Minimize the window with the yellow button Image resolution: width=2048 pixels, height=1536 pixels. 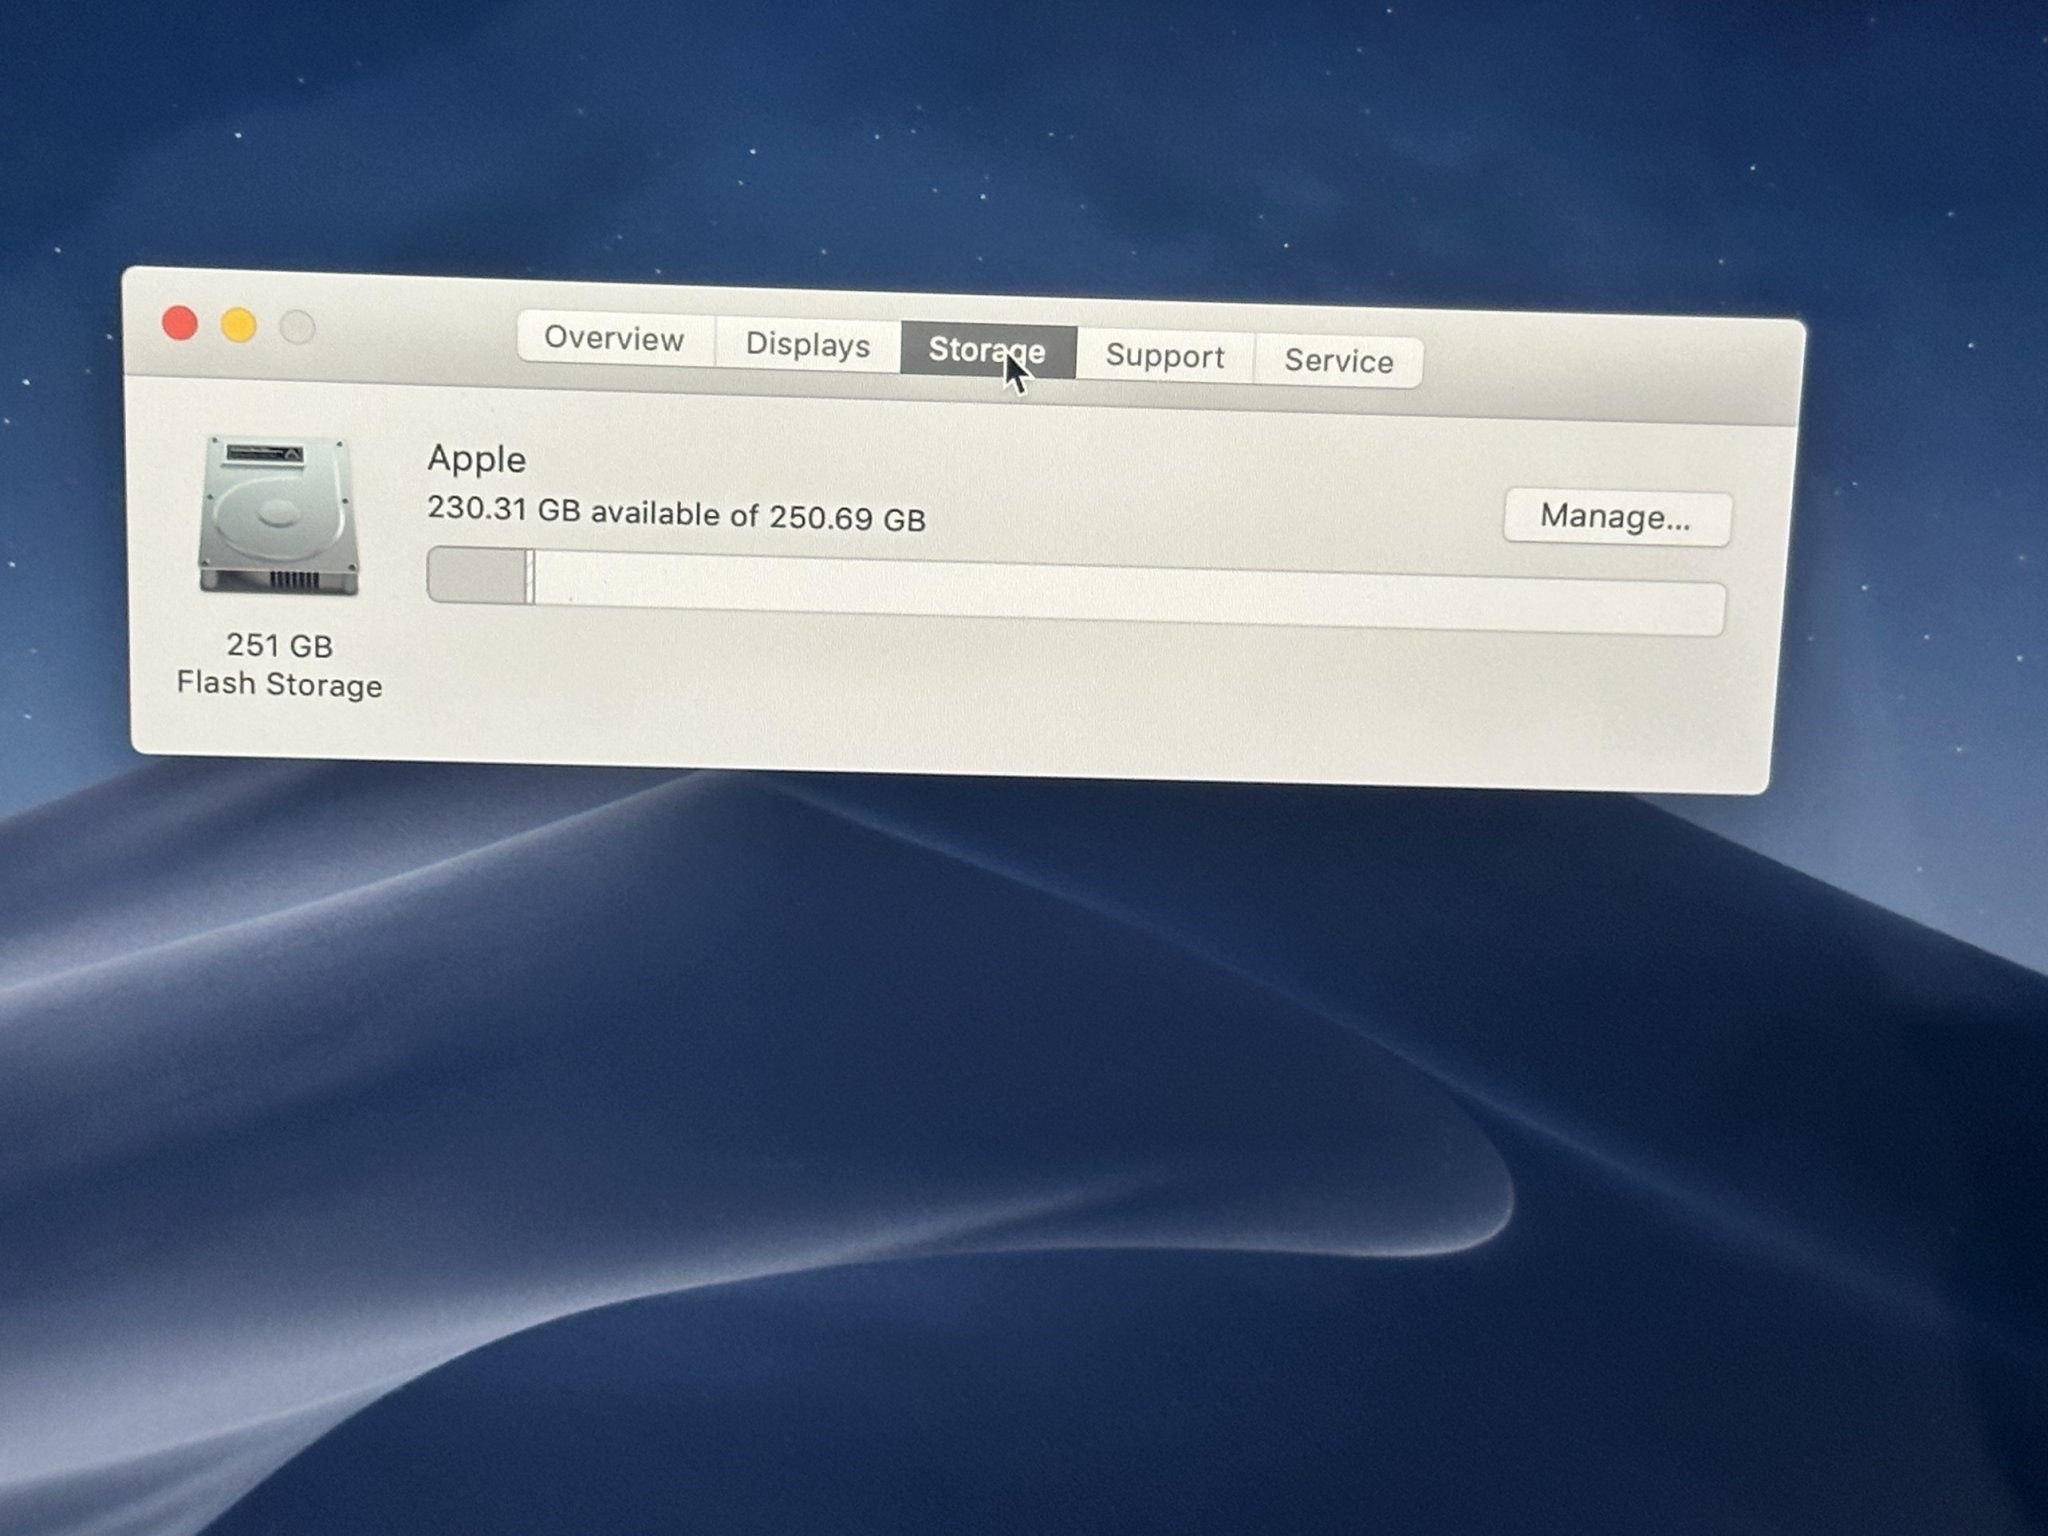239,325
